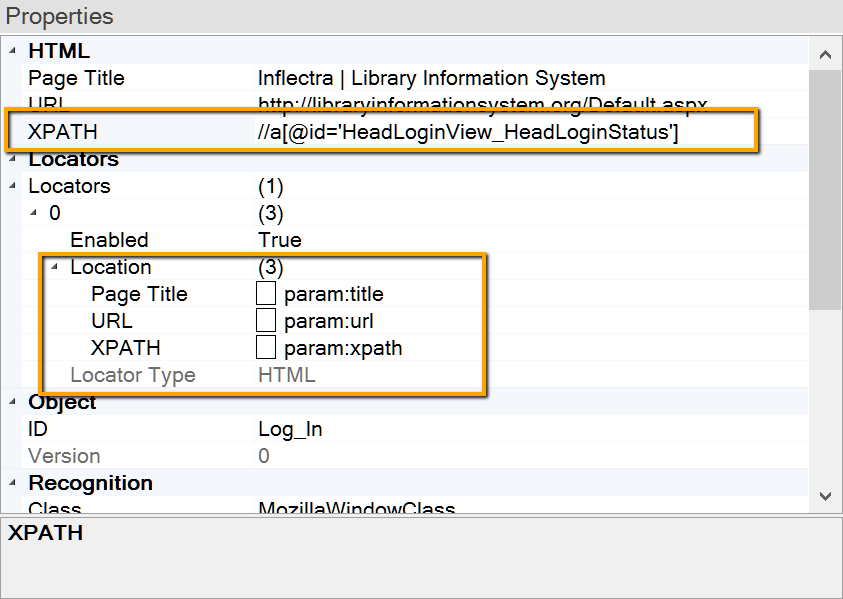843x599 pixels.
Task: Collapse the HTML category section
Action: click(x=13, y=51)
